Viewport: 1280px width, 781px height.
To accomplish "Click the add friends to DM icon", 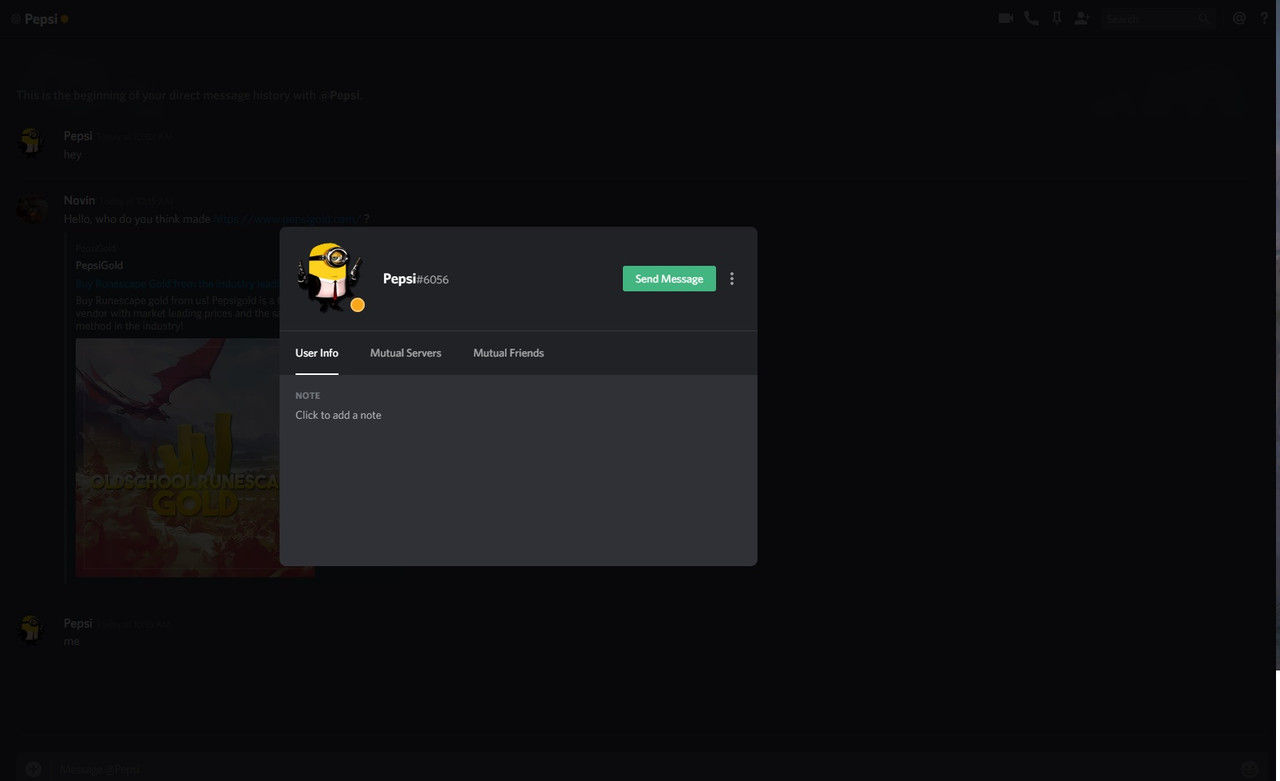I will pos(1081,18).
